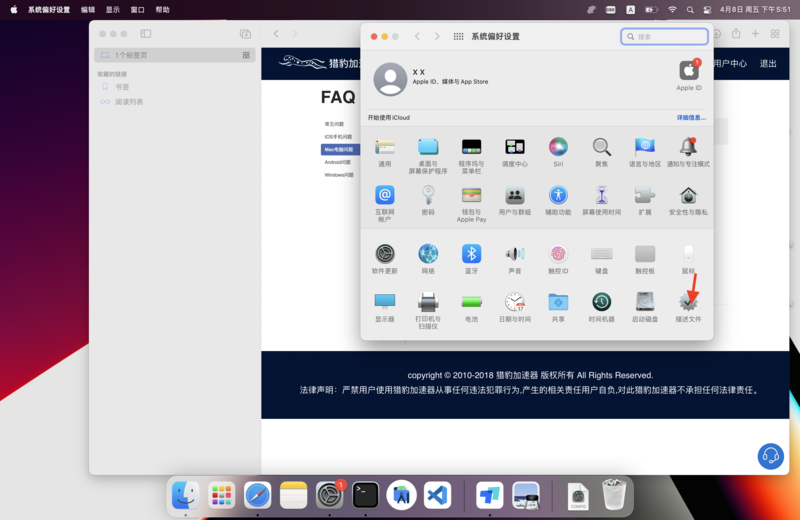Viewport: 800px width, 520px height.
Task: Click the Safari tab overview grid icon
Action: (775, 34)
